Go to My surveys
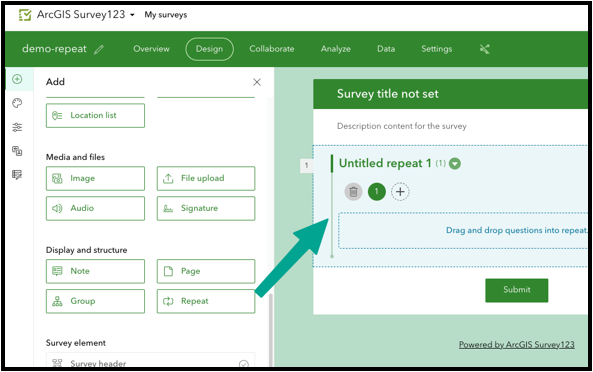This screenshot has height=372, width=593. pos(166,15)
